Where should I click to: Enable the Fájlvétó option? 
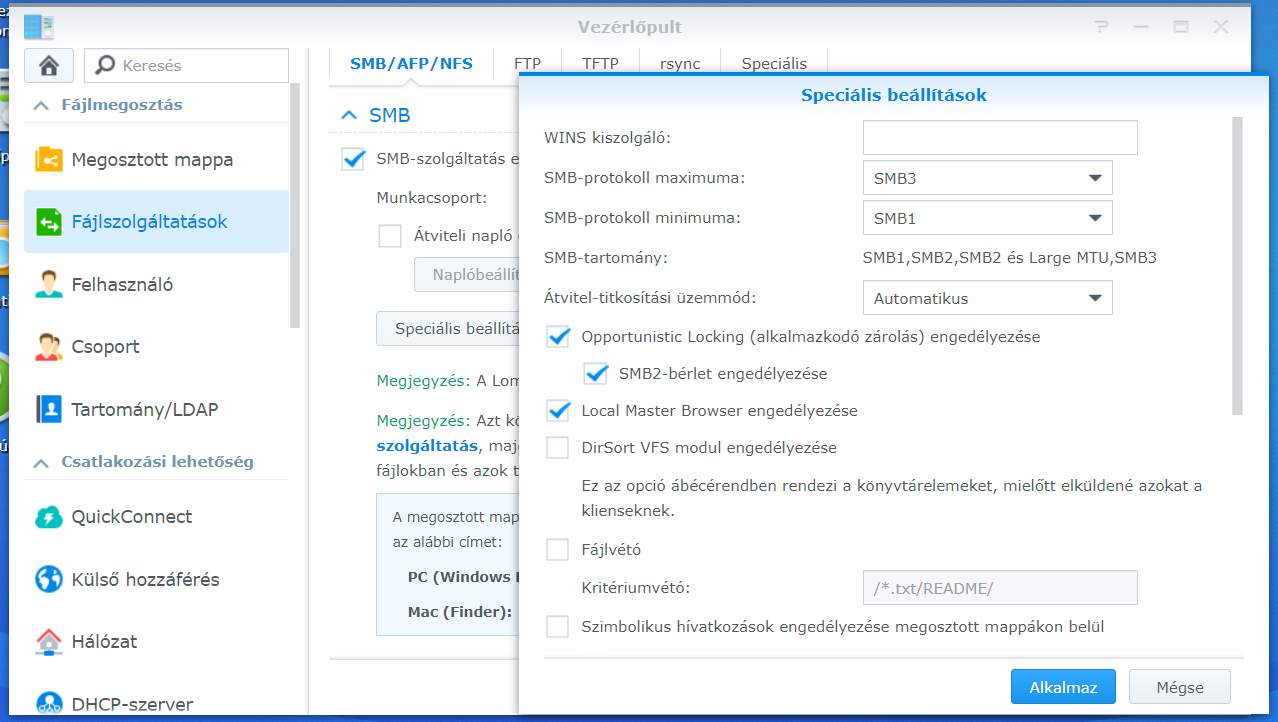[556, 549]
